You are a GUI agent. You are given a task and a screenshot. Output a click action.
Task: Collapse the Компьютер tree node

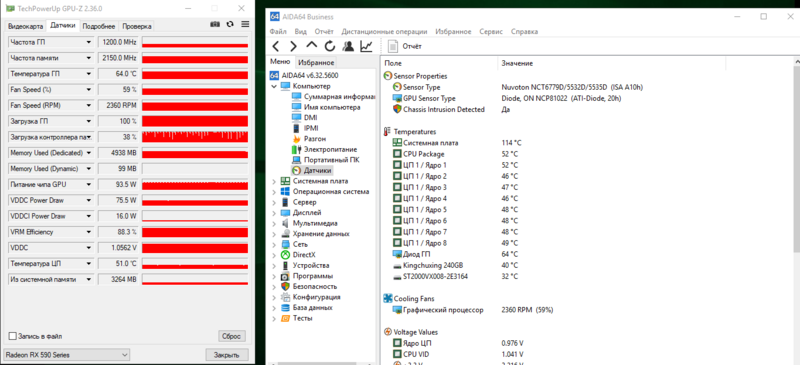pyautogui.click(x=274, y=86)
